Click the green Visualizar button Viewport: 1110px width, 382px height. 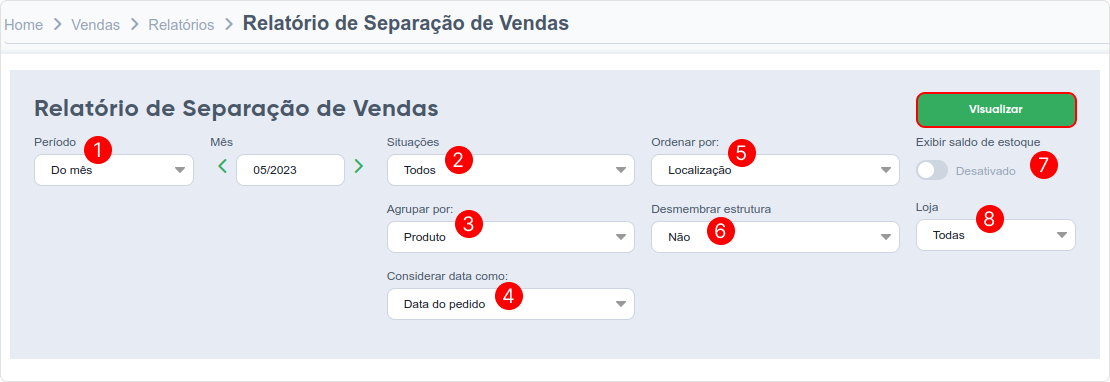pyautogui.click(x=996, y=110)
